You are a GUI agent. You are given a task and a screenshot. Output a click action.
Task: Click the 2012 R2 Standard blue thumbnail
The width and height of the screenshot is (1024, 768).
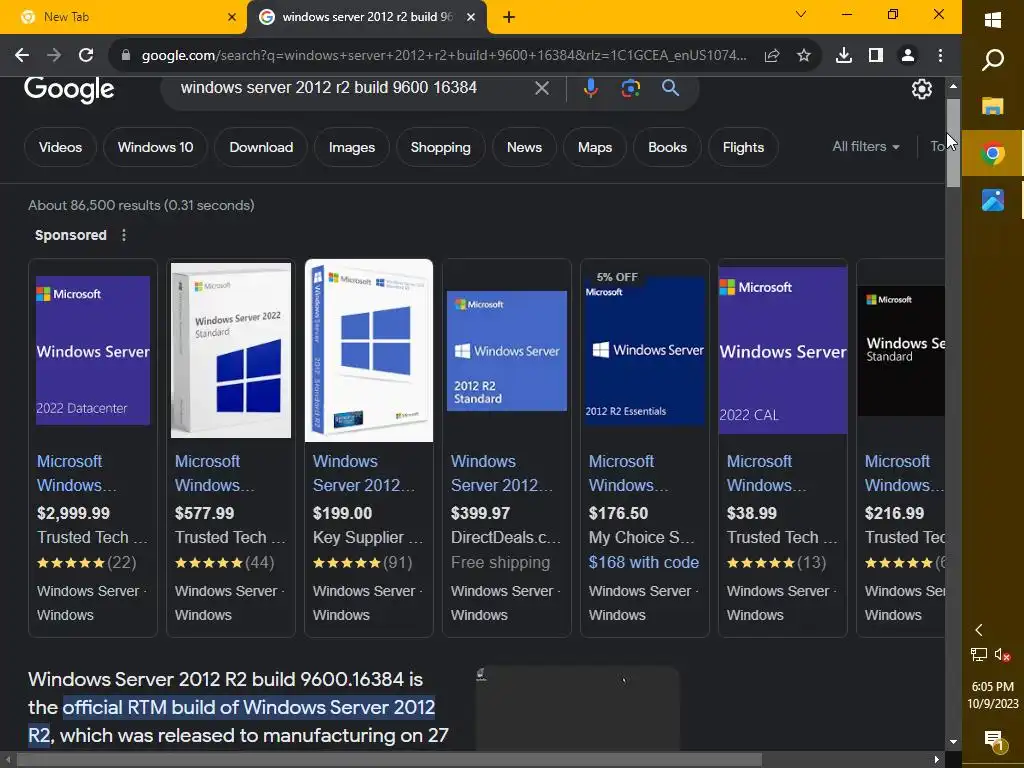click(x=507, y=351)
